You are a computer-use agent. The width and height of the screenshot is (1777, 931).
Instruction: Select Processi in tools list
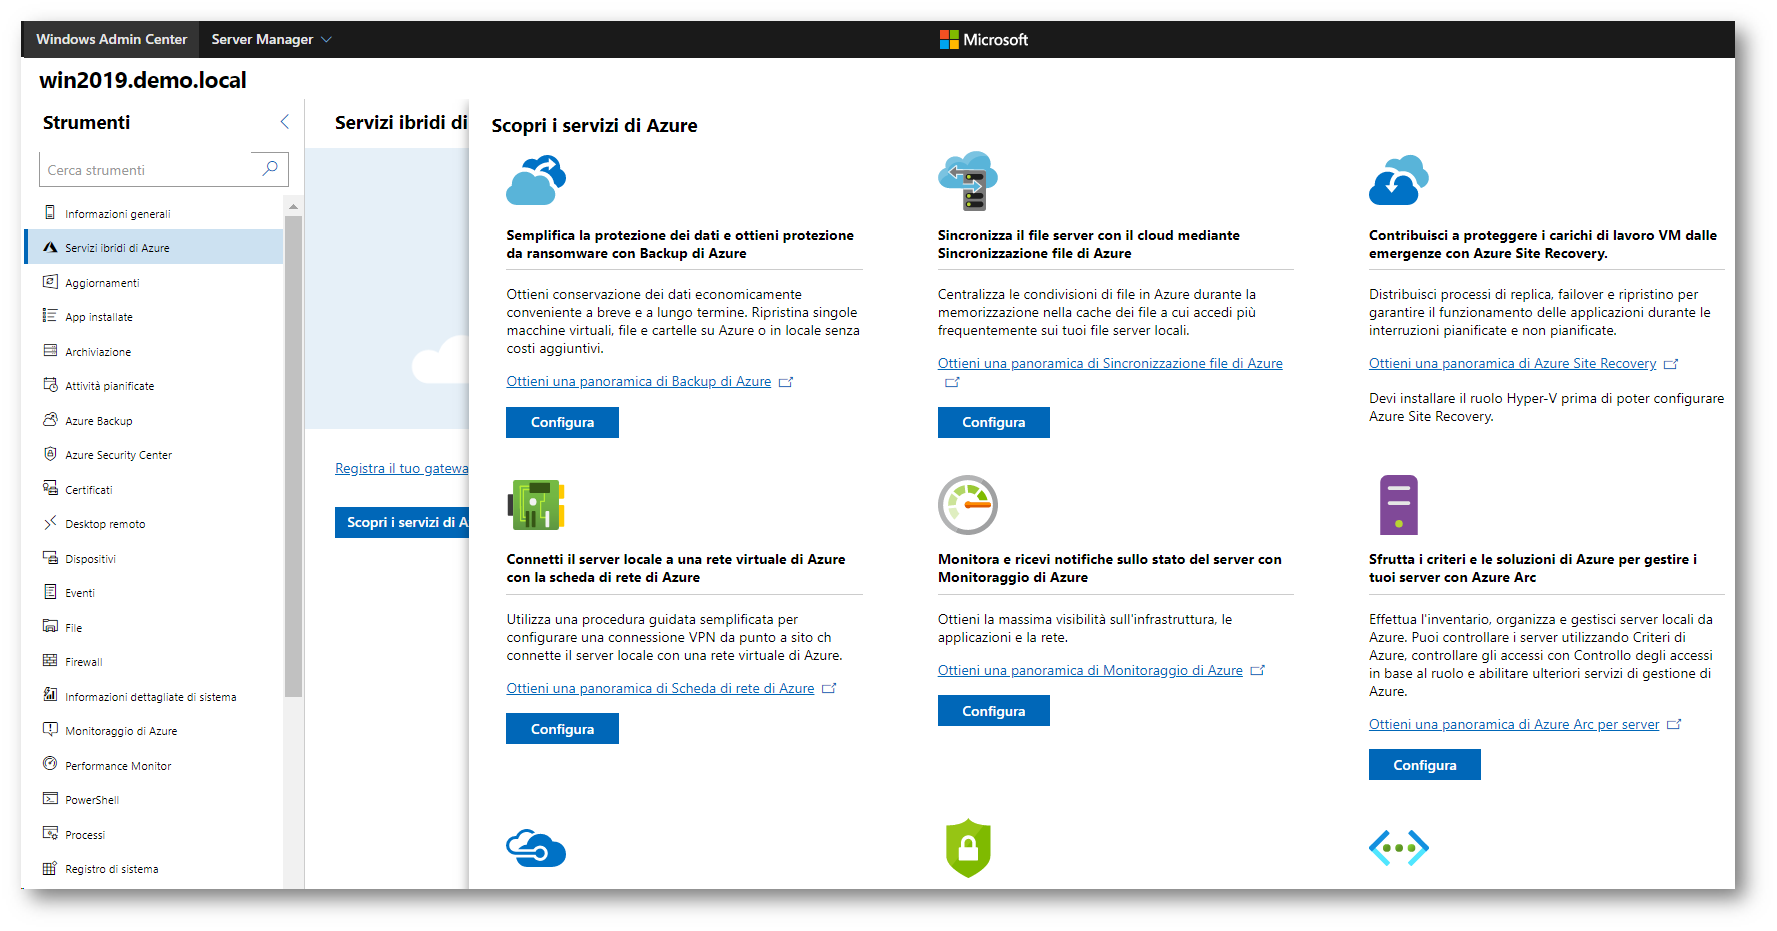pyautogui.click(x=154, y=834)
